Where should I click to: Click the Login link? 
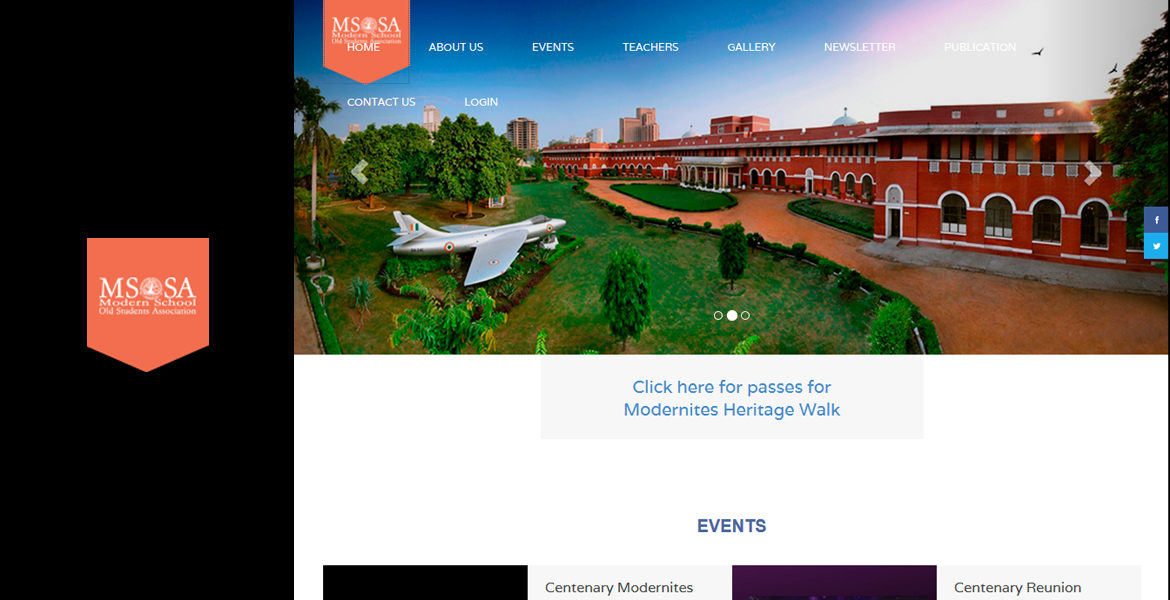coord(481,102)
